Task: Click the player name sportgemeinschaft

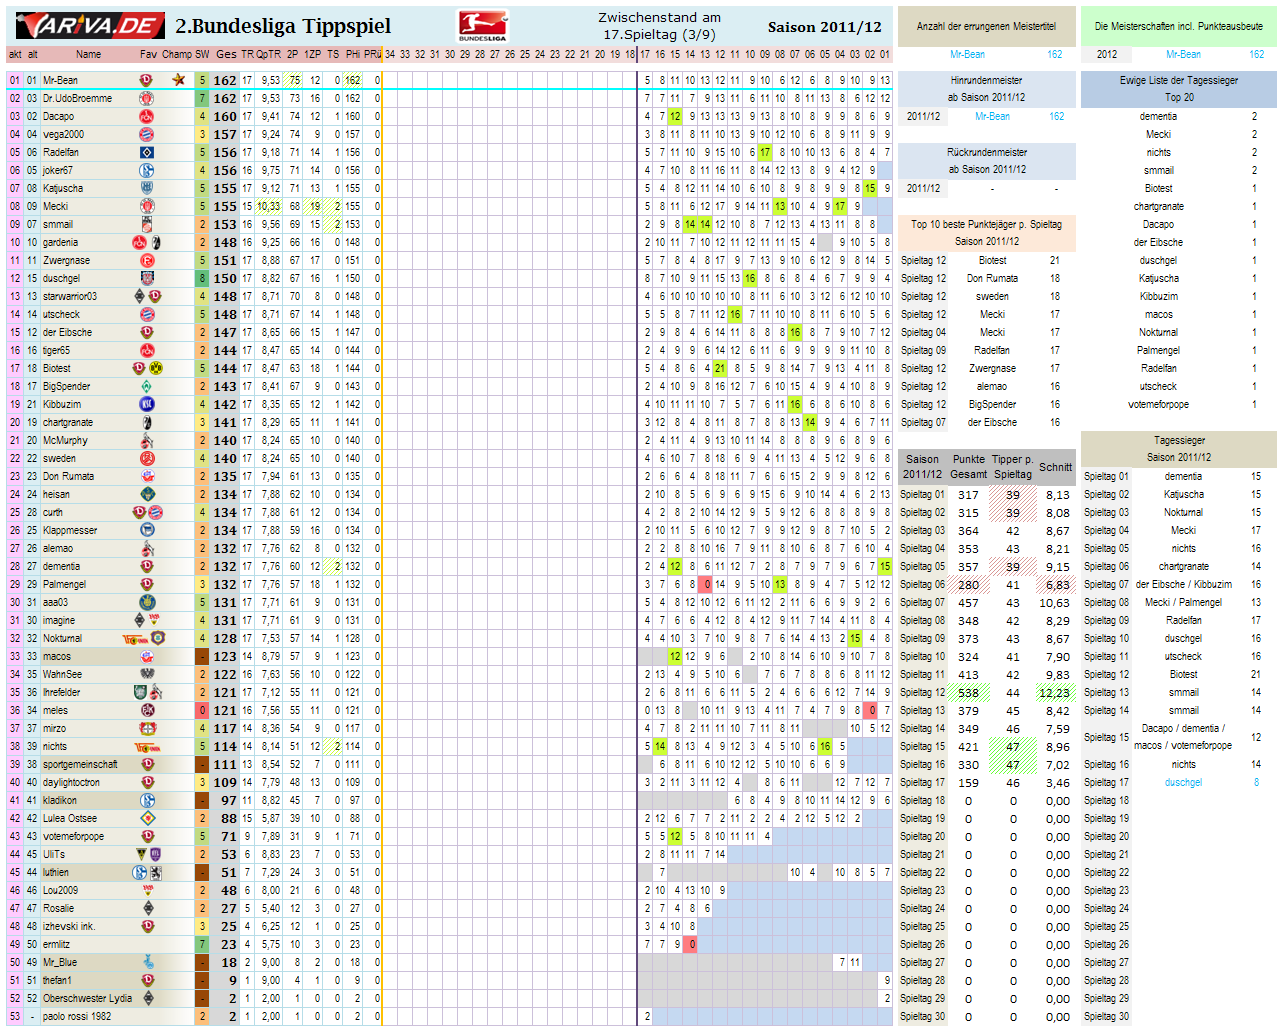Action: coord(80,764)
